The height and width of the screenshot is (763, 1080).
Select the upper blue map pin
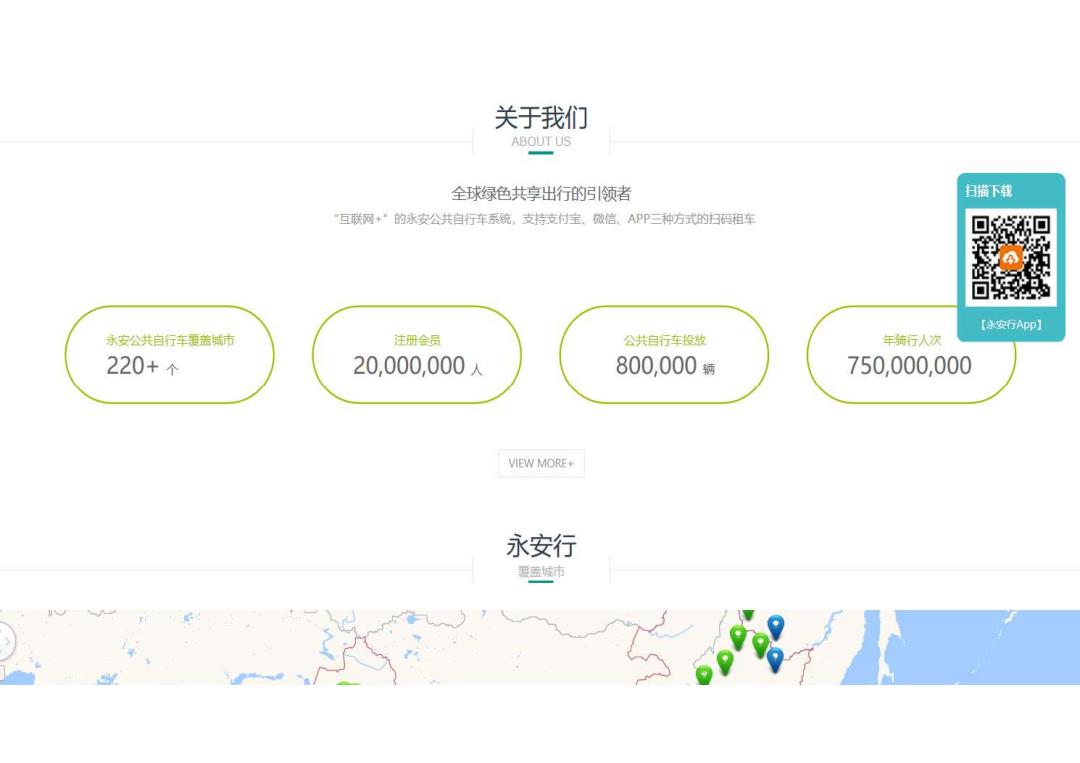tap(776, 627)
